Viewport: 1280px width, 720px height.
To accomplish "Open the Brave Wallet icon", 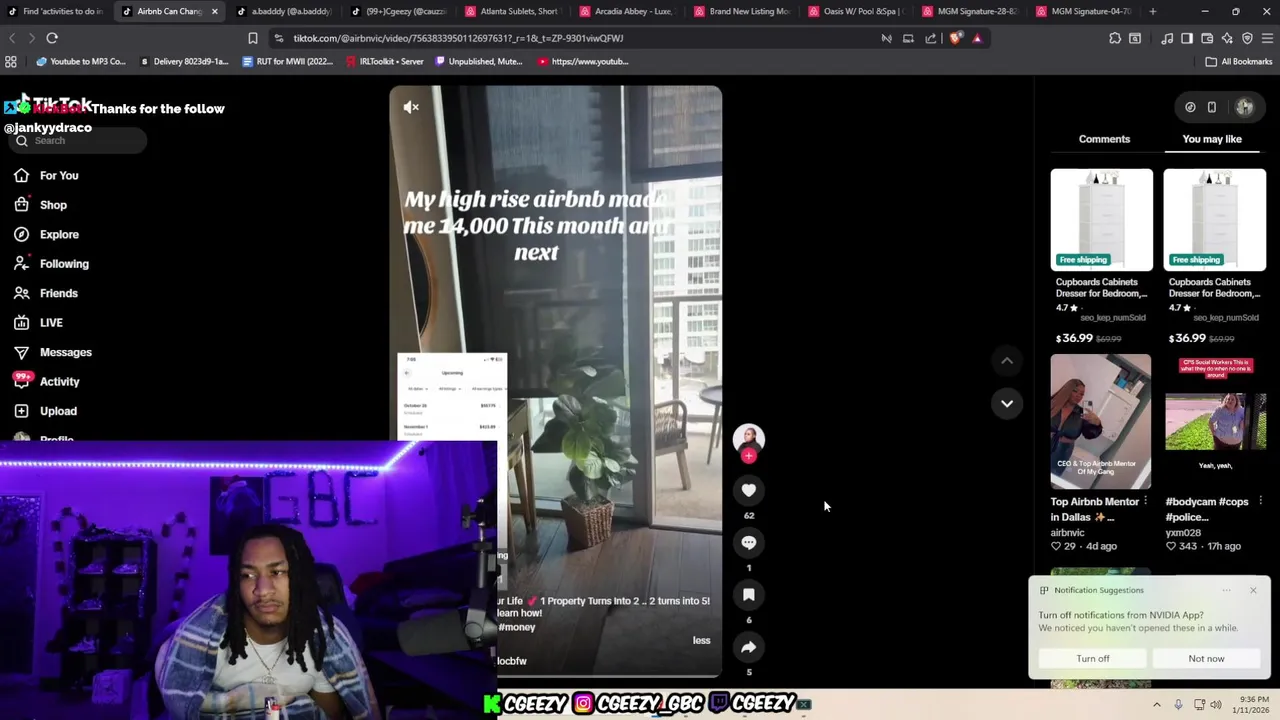I will tap(1207, 38).
